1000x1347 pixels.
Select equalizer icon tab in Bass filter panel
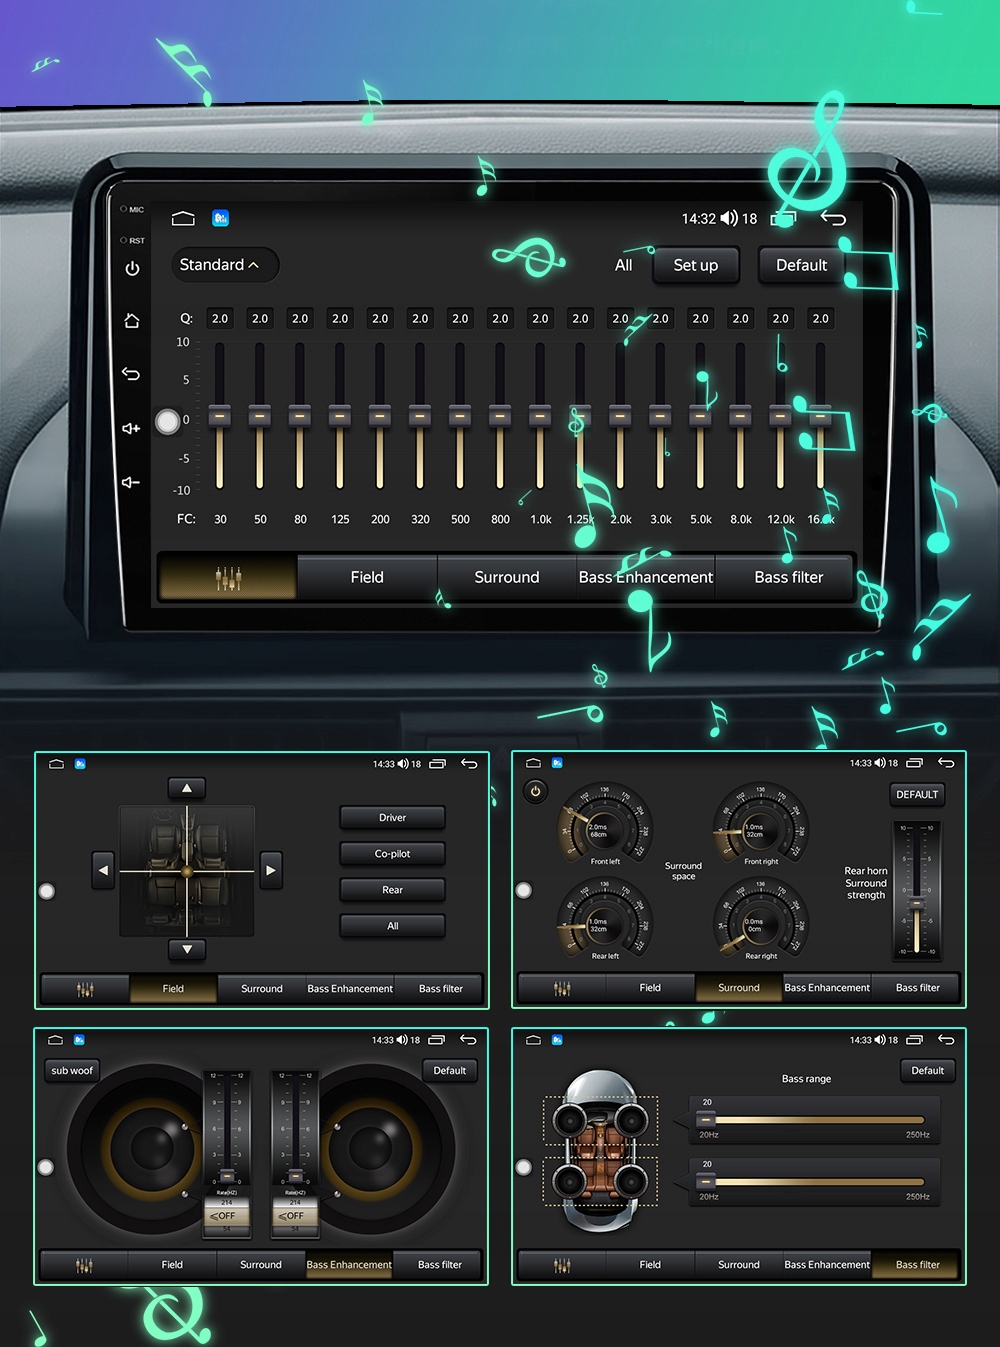coord(562,1265)
